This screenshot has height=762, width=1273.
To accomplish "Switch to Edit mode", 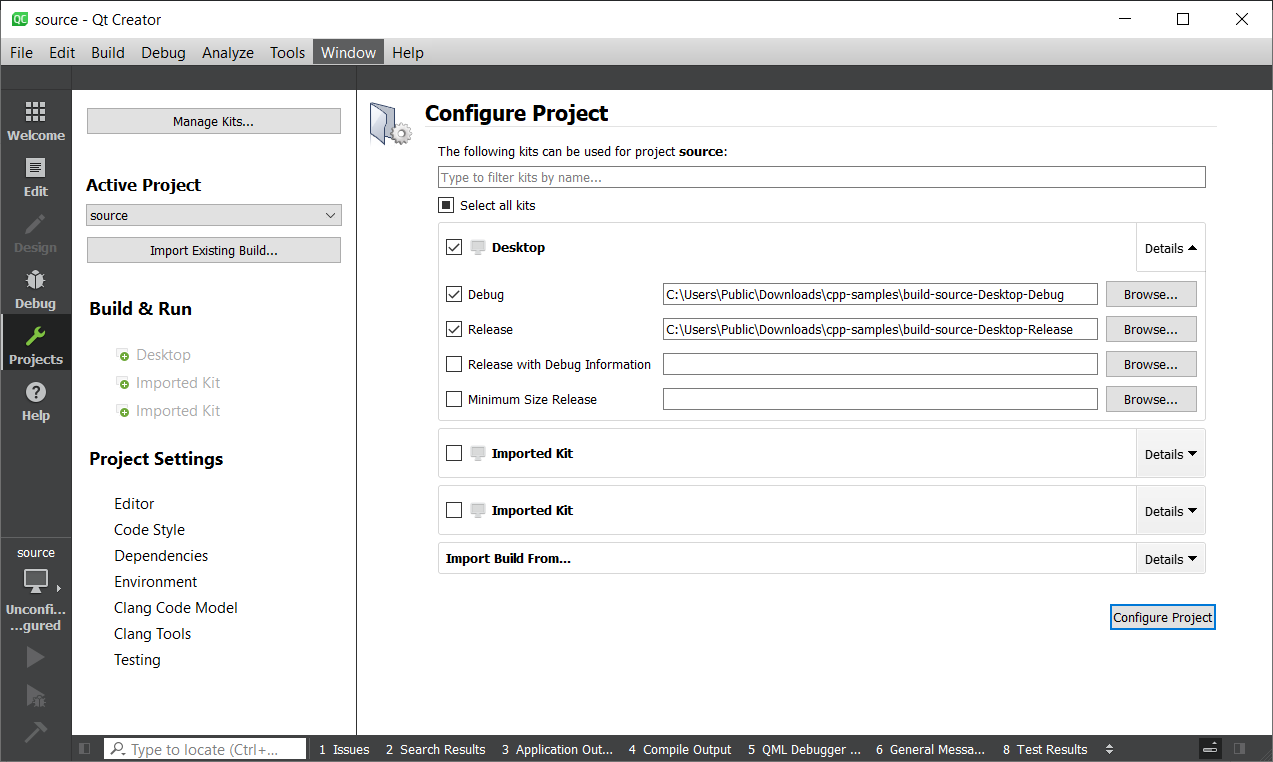I will click(36, 177).
